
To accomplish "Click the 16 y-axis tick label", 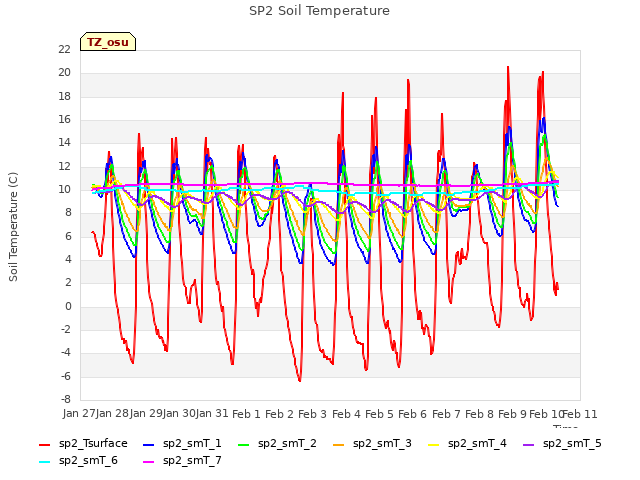I will click(64, 120).
